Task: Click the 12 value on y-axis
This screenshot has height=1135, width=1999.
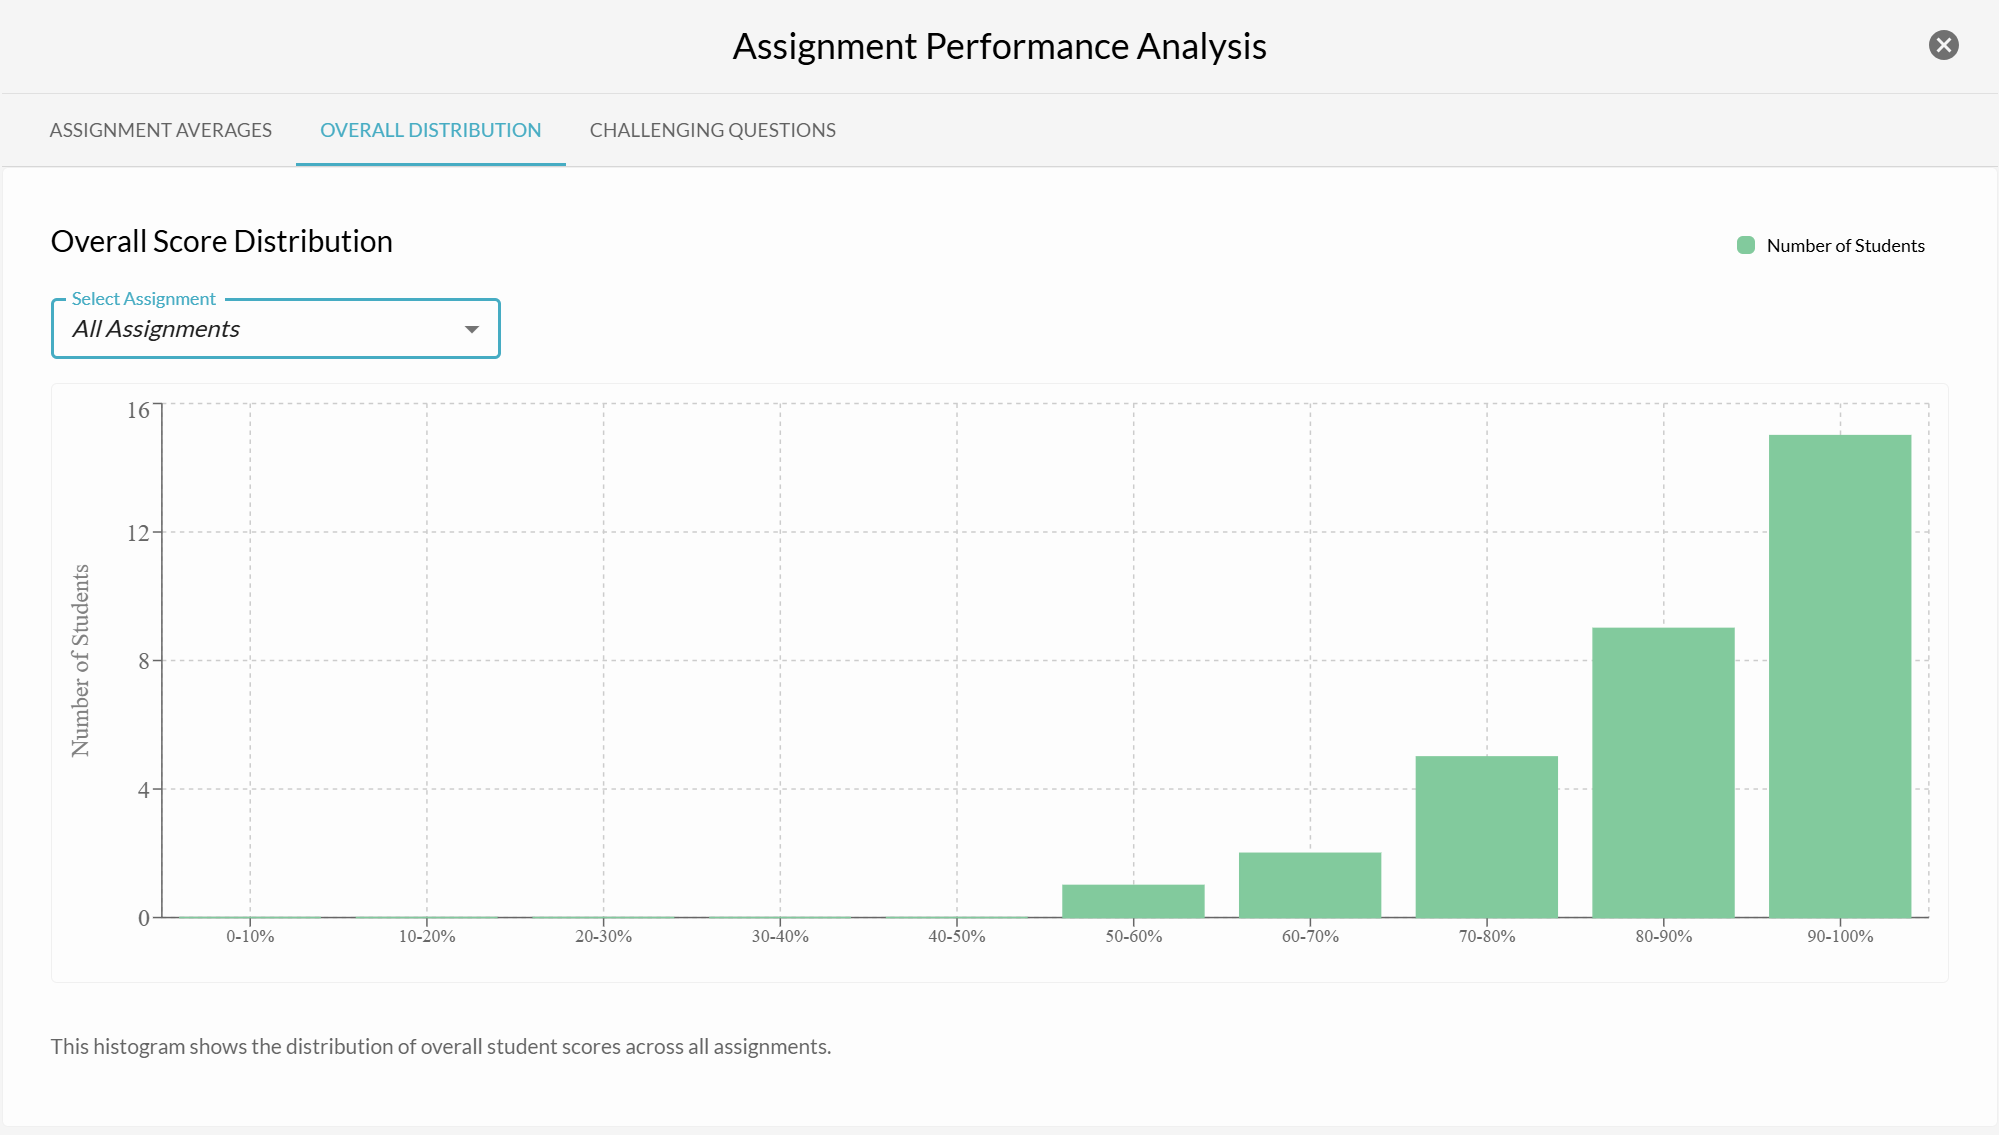Action: pos(138,533)
